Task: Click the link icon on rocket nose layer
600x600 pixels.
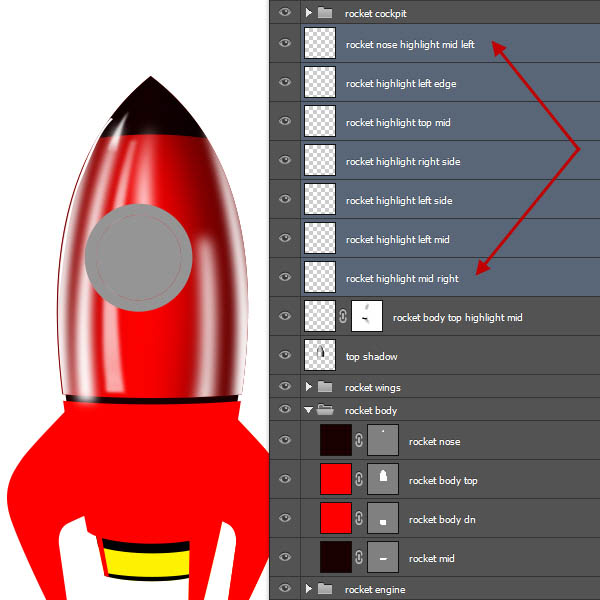Action: [x=359, y=440]
